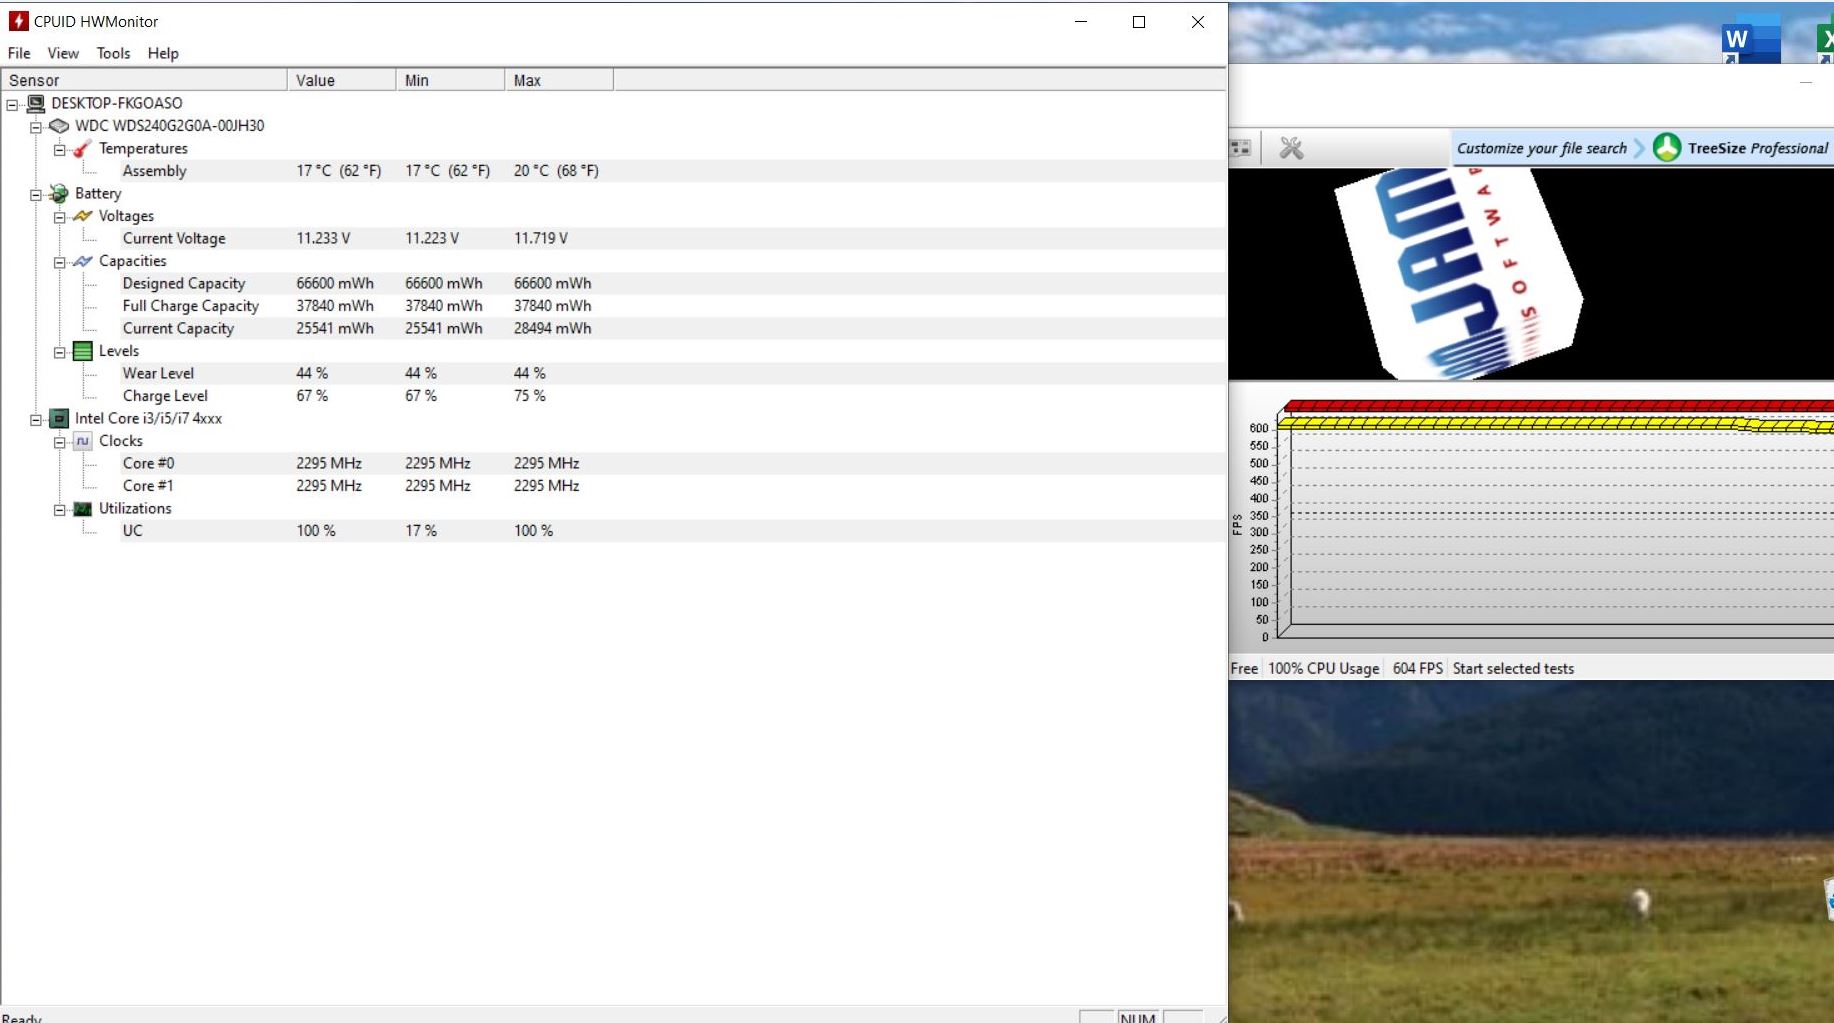Click the TreeSize Professional link
1834x1023 pixels.
point(1756,148)
